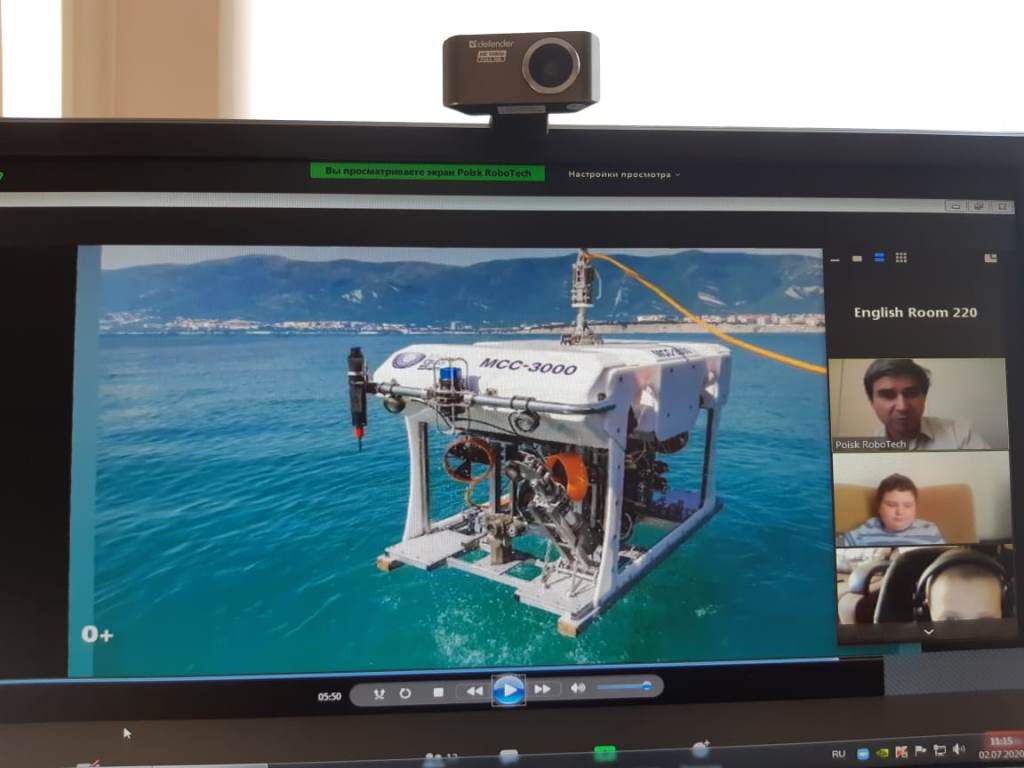
Task: Show active speaker only view
Action: (857, 259)
